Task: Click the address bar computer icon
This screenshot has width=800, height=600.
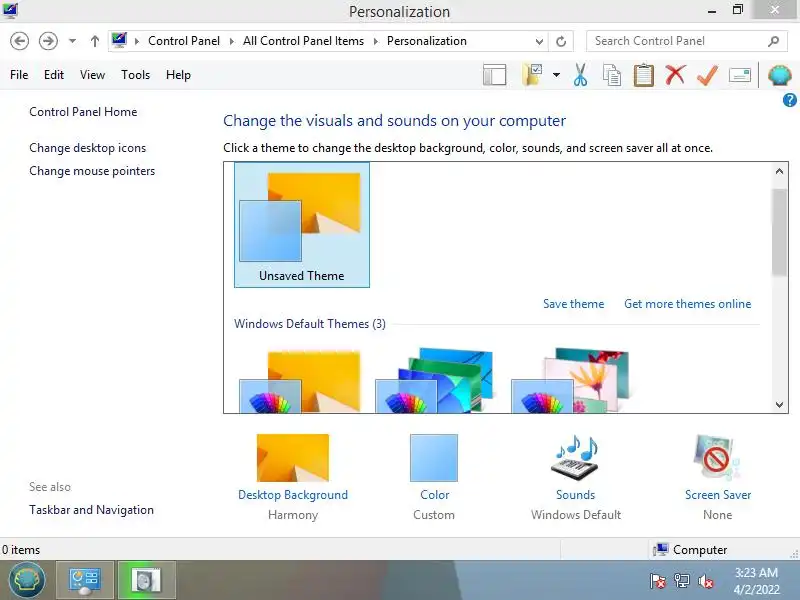Action: (119, 40)
